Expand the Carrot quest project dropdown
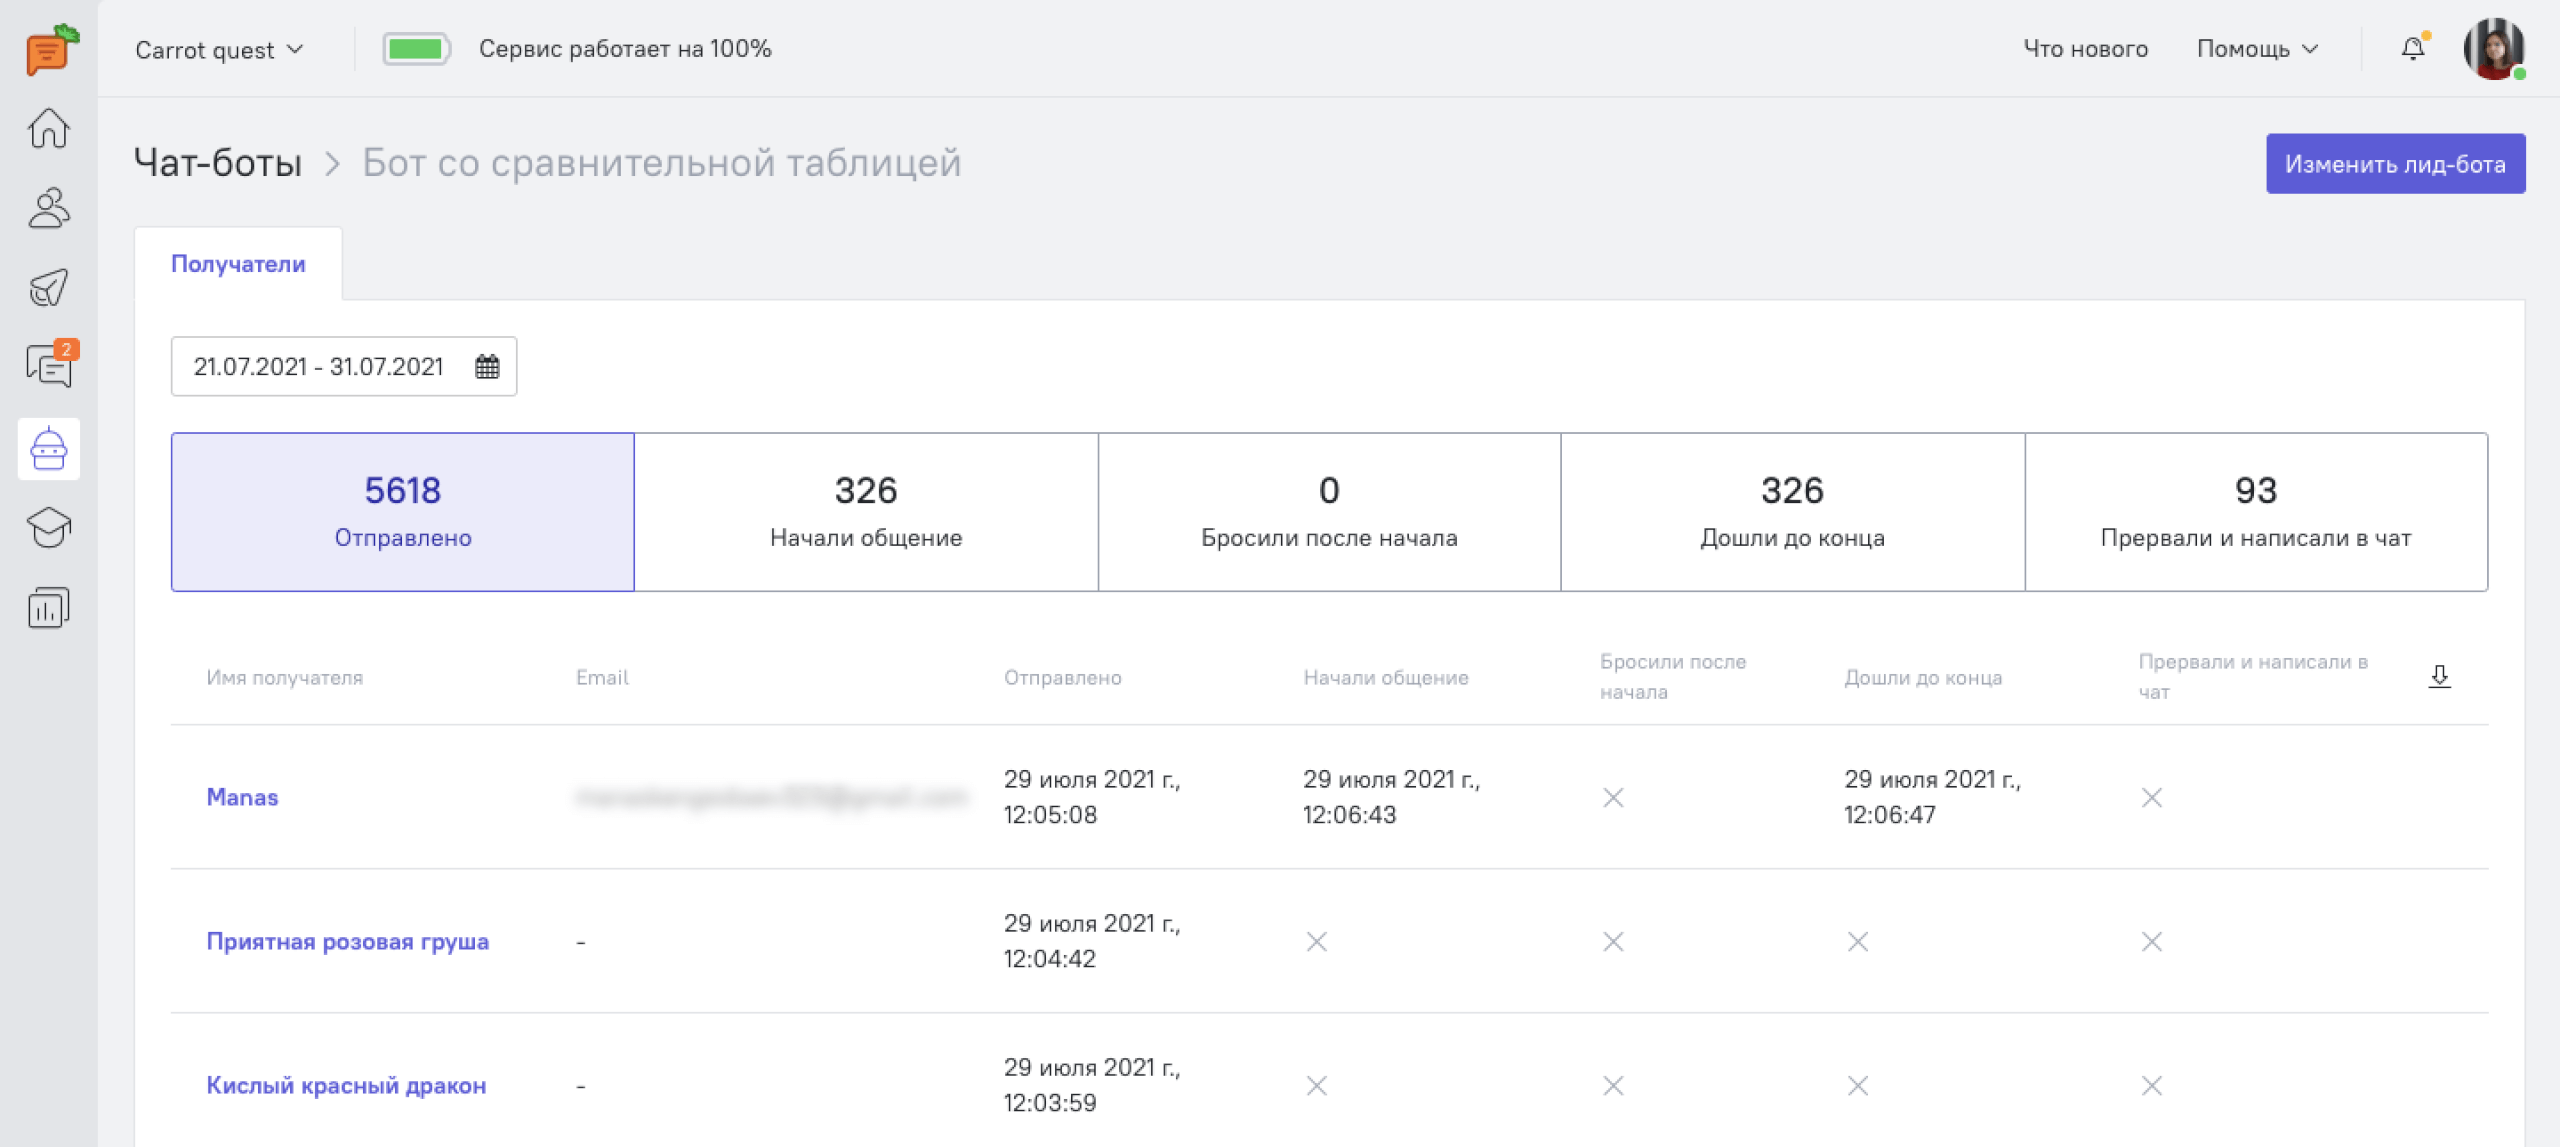The width and height of the screenshot is (2560, 1147). pyautogui.click(x=219, y=50)
